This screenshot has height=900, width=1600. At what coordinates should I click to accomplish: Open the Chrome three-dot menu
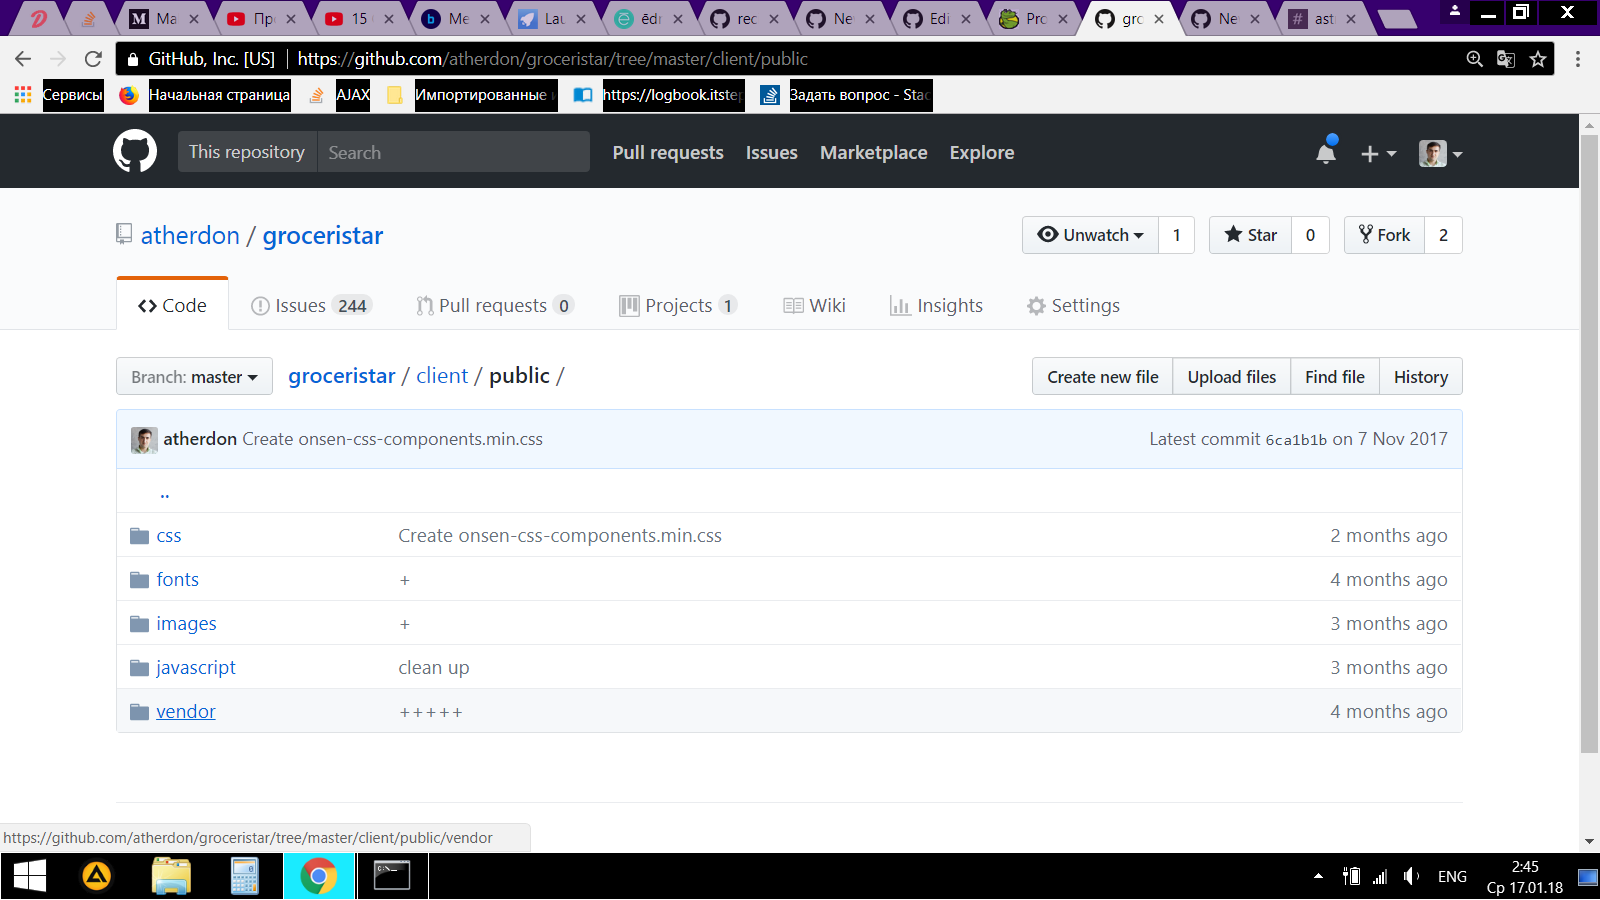pyautogui.click(x=1578, y=59)
